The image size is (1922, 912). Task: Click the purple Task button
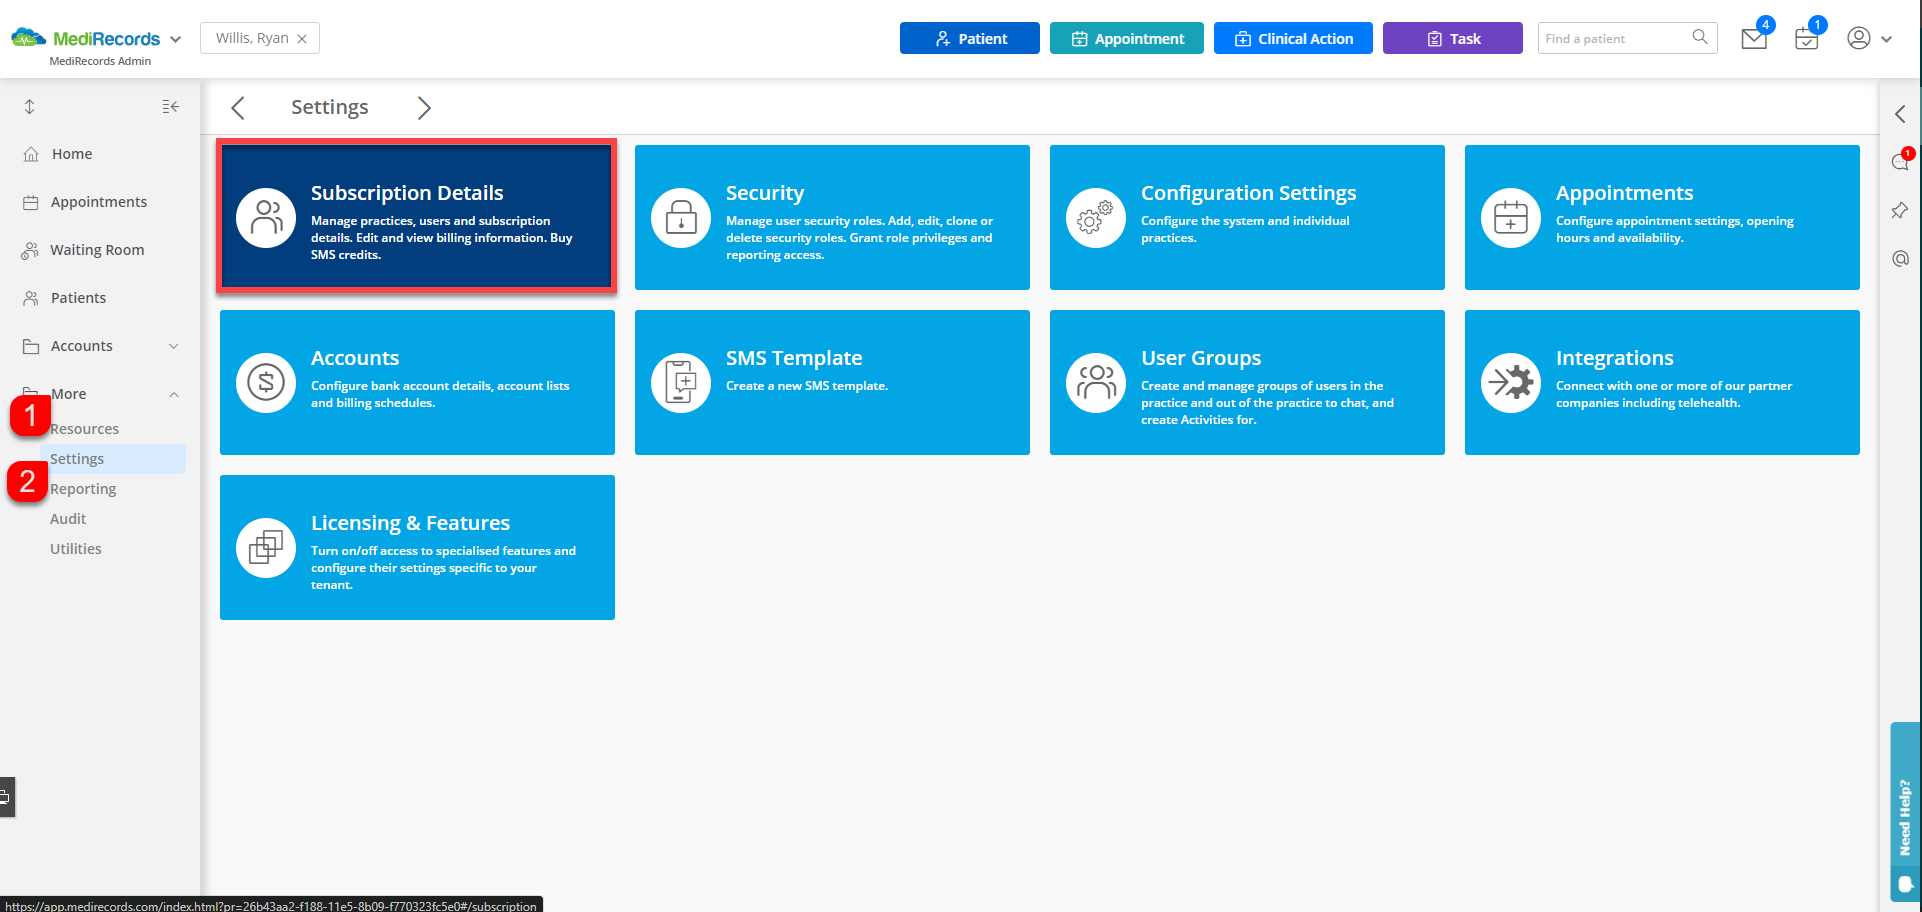click(1453, 38)
